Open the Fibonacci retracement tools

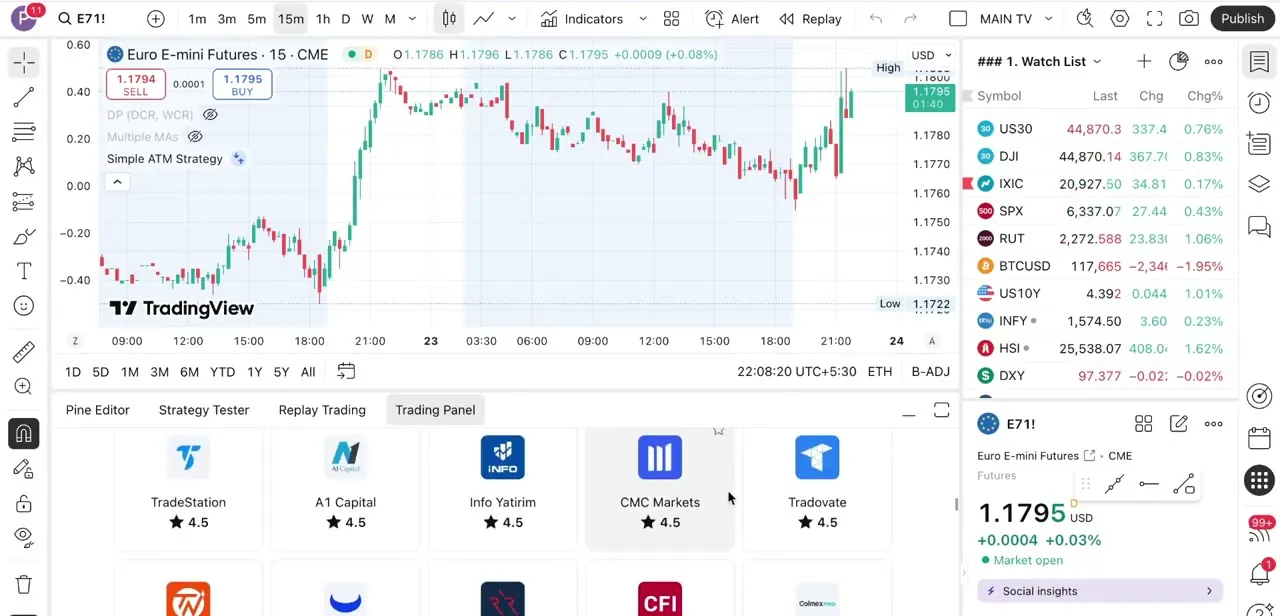coord(24,132)
